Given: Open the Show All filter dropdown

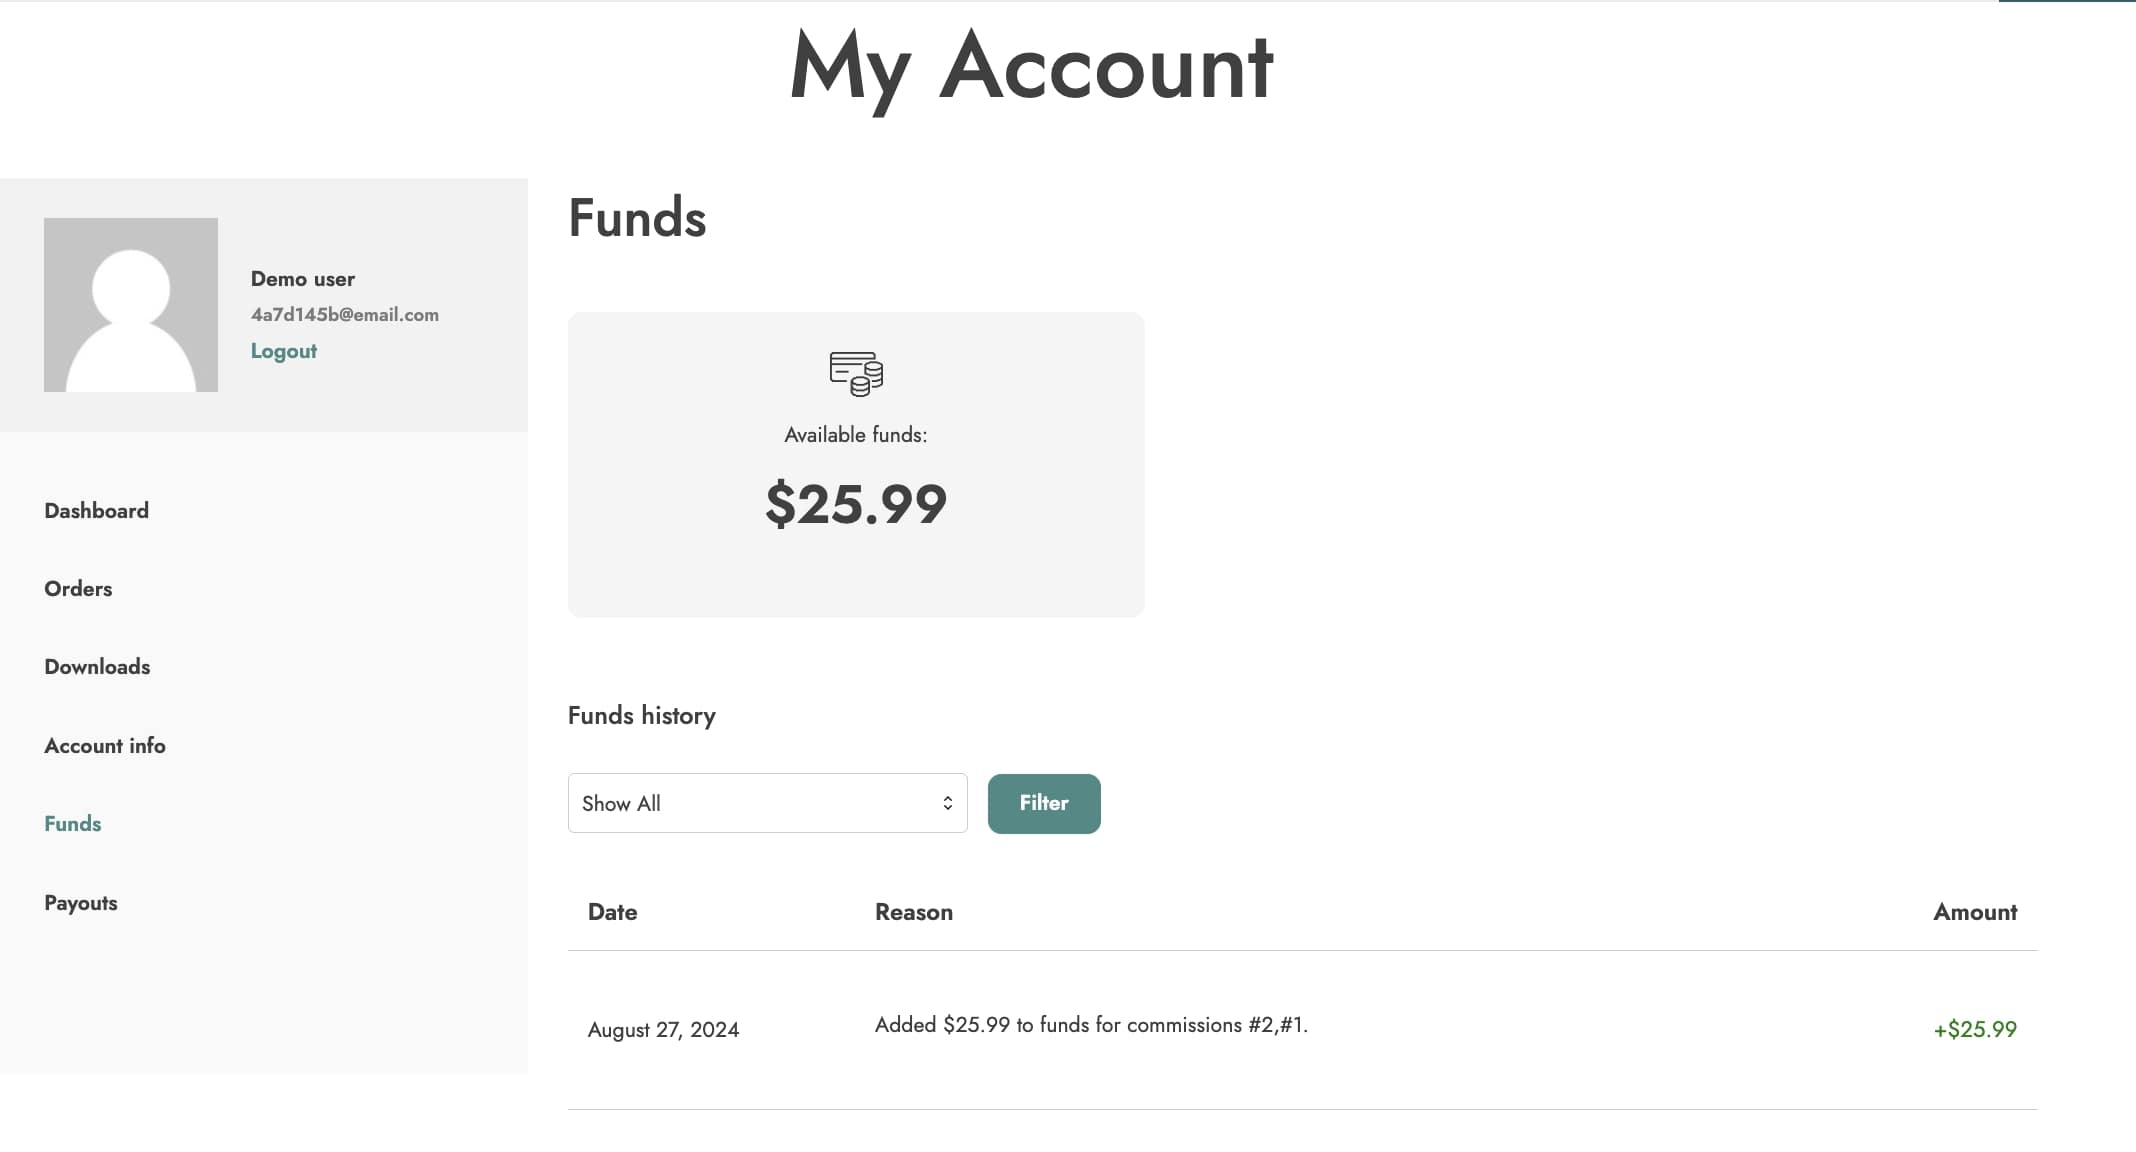Looking at the screenshot, I should point(767,803).
